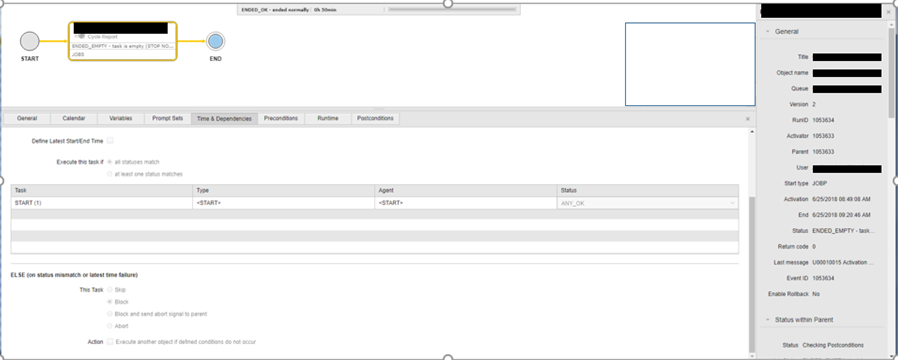Collapse the General section chevron
Screen dimensions: 898x360
tap(767, 32)
